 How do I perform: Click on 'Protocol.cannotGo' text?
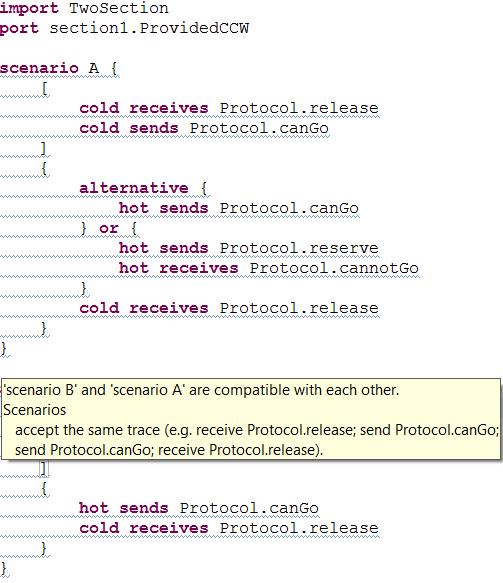click(x=334, y=268)
